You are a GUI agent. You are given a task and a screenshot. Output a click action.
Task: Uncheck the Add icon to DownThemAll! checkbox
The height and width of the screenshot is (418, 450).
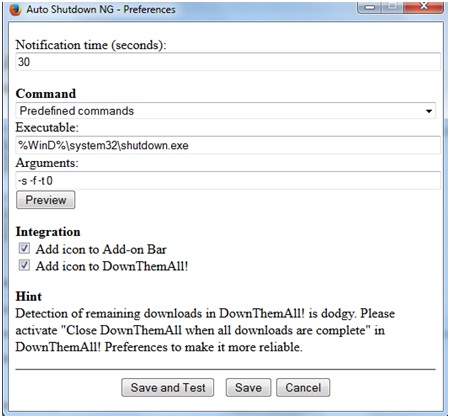[x=24, y=265]
